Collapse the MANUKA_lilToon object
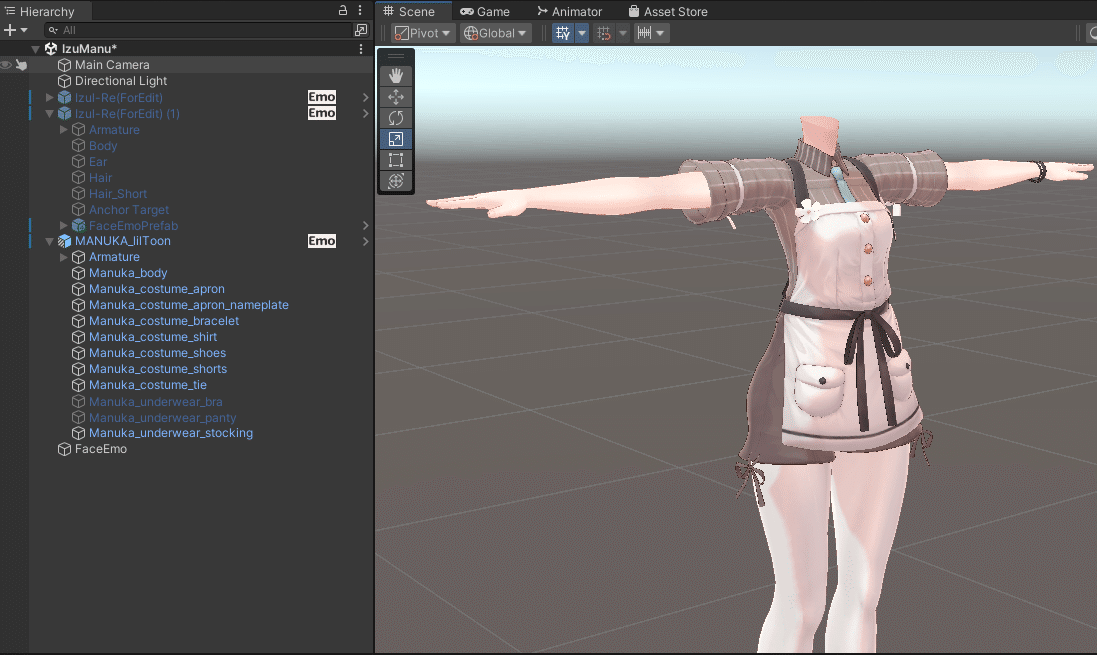The image size is (1097, 655). 48,241
